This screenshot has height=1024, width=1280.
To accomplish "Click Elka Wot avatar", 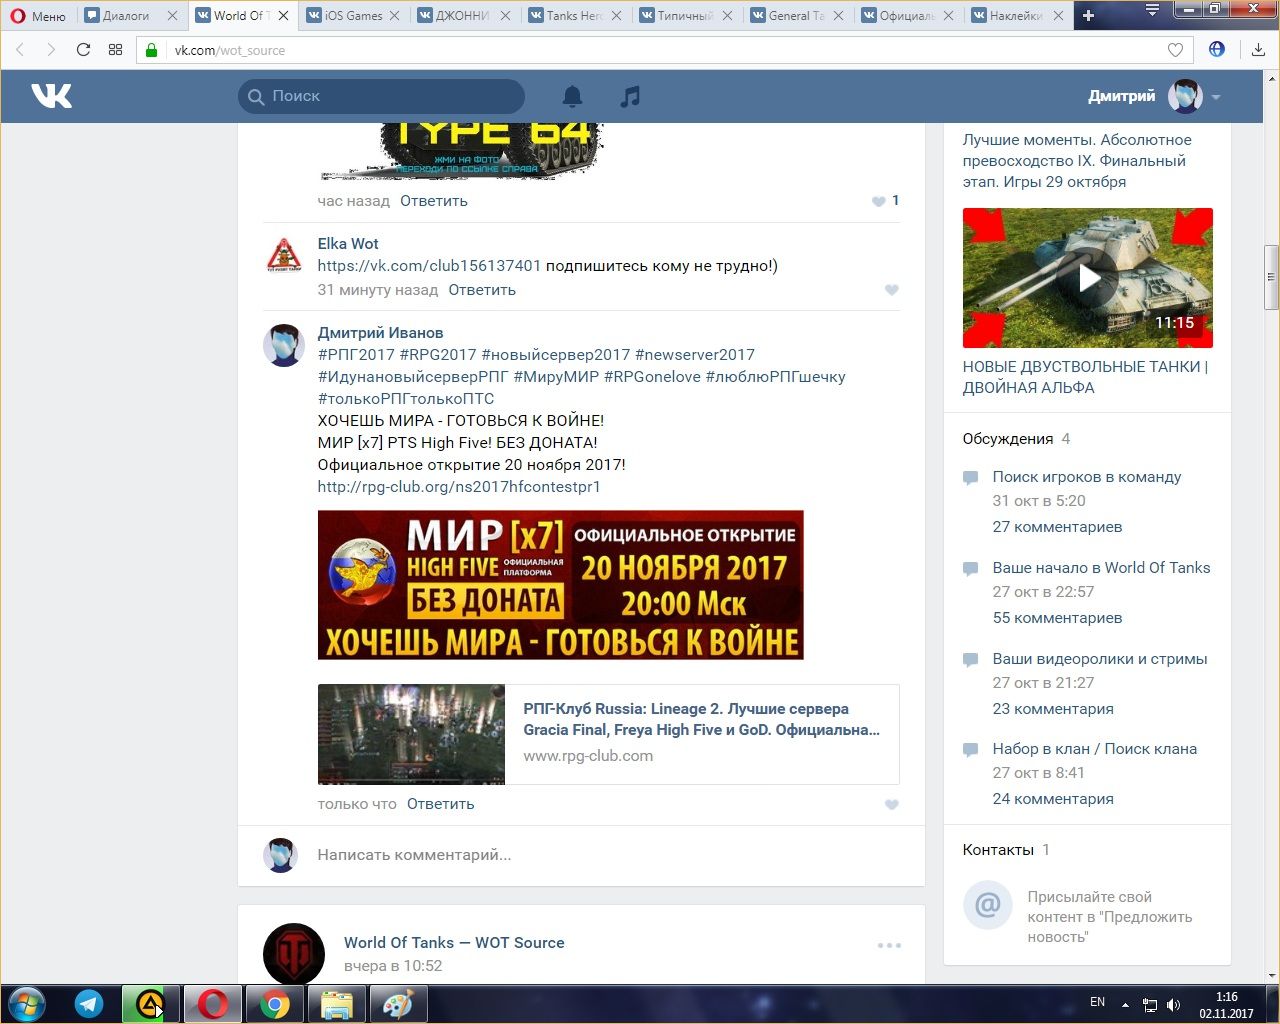I will click(283, 255).
